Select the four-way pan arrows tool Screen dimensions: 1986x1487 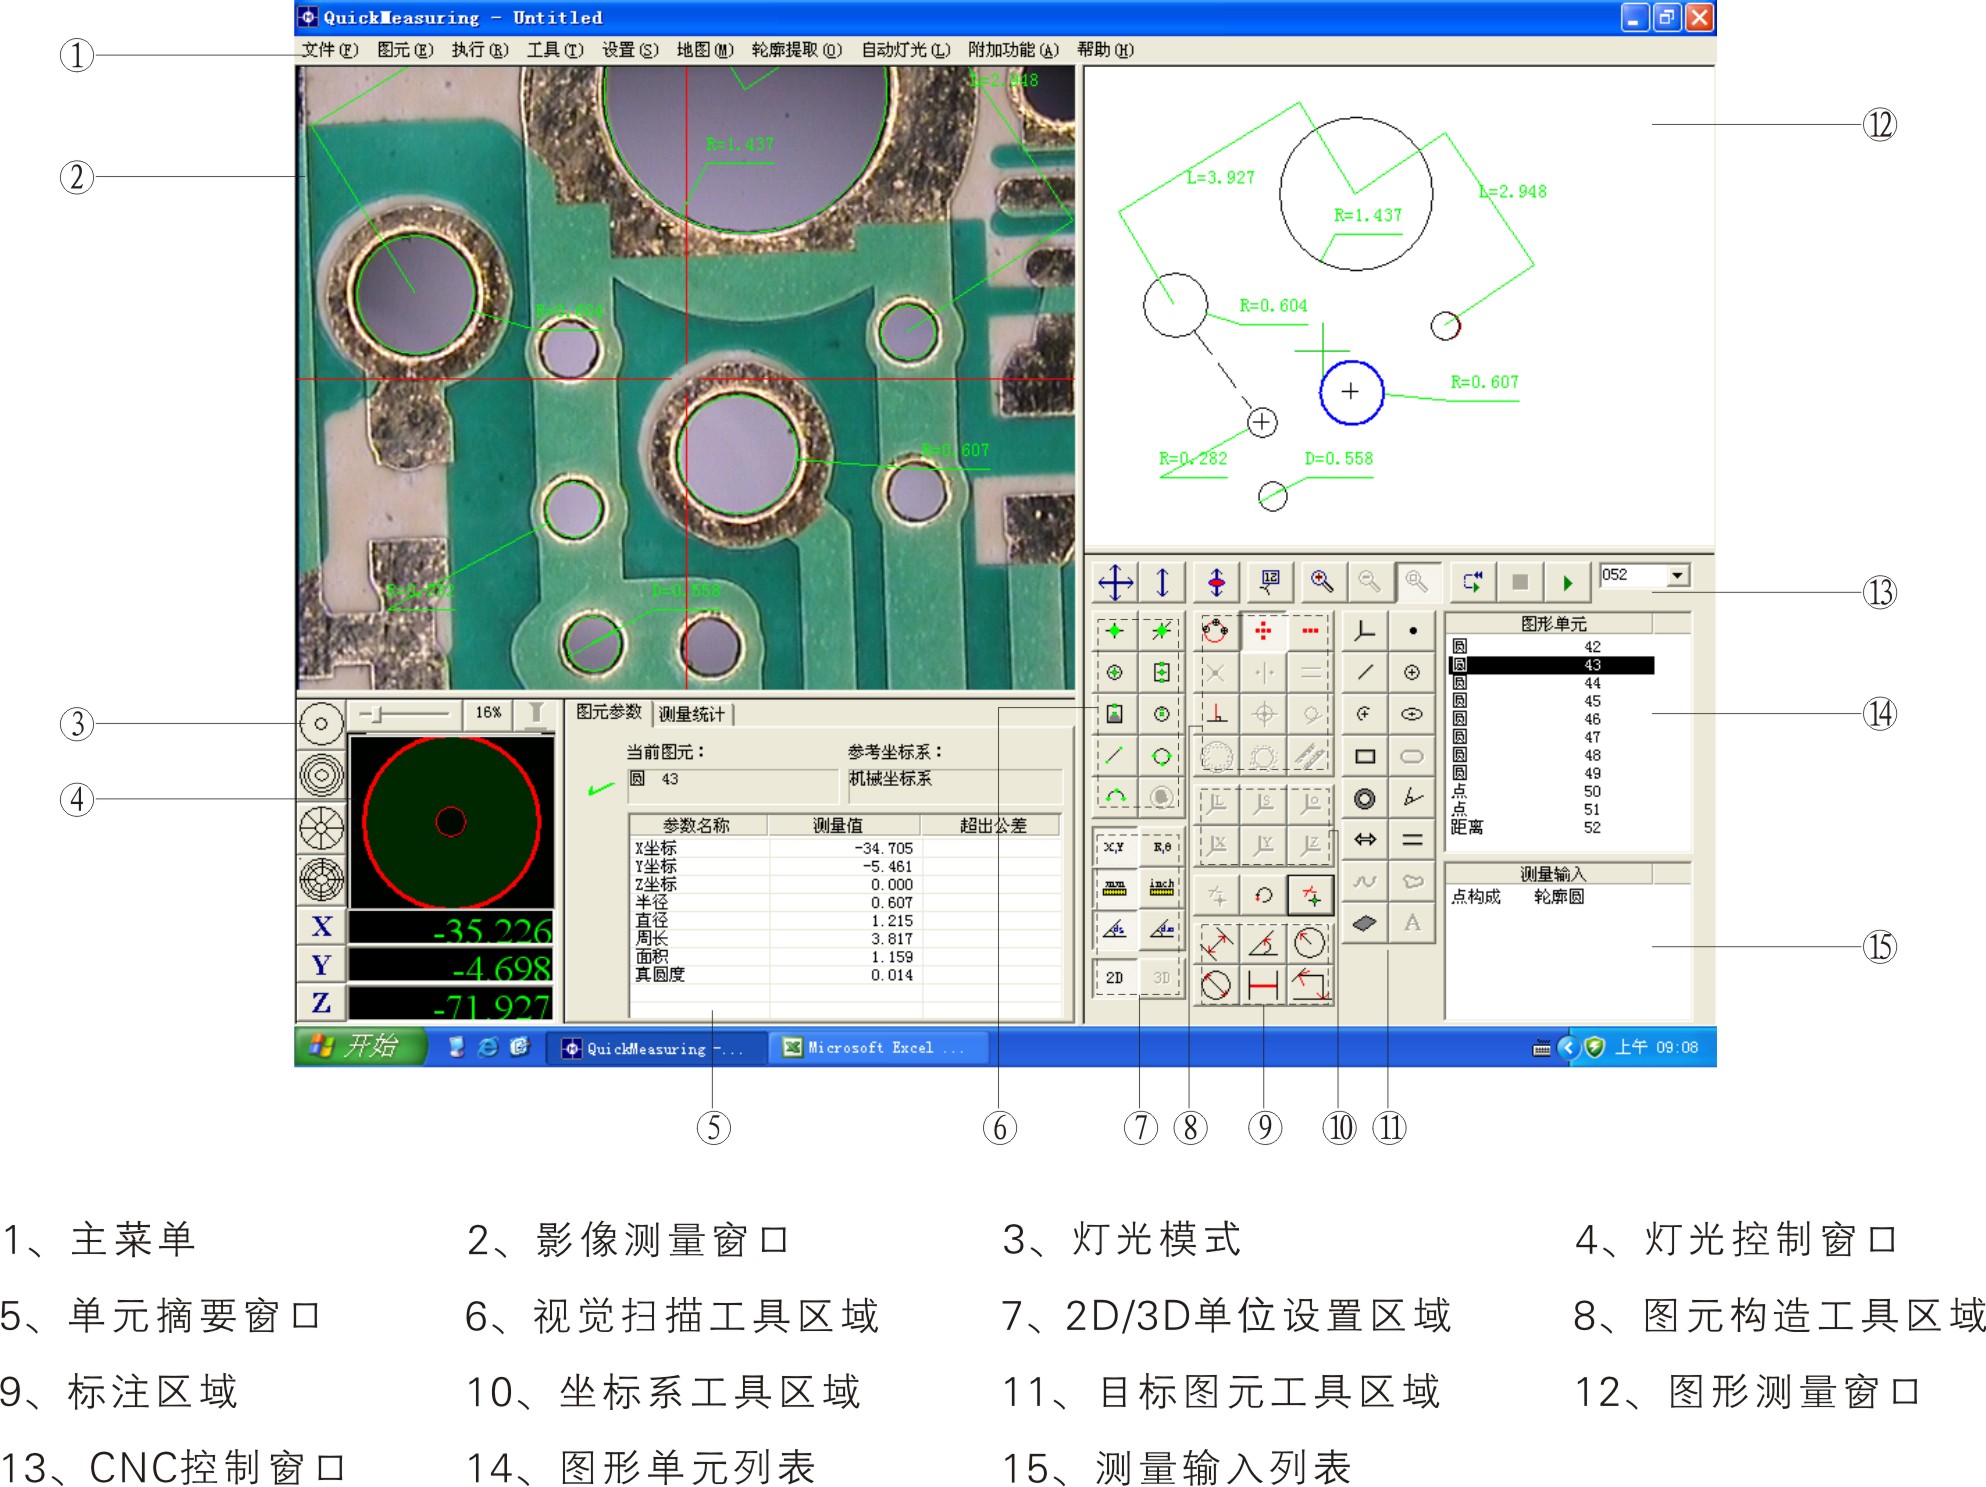pos(1115,581)
